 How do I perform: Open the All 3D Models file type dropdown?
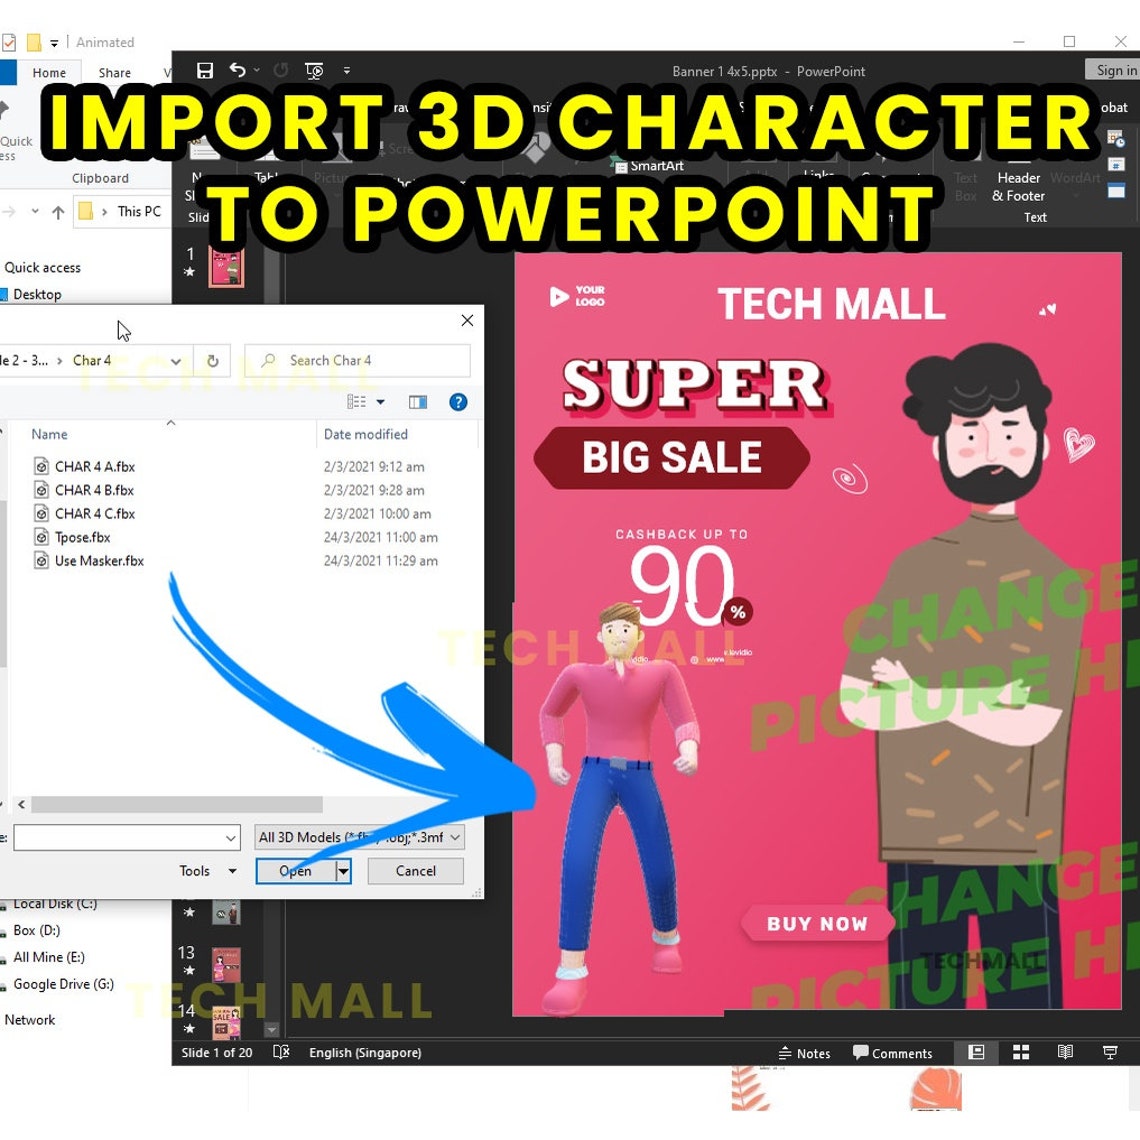(x=357, y=837)
